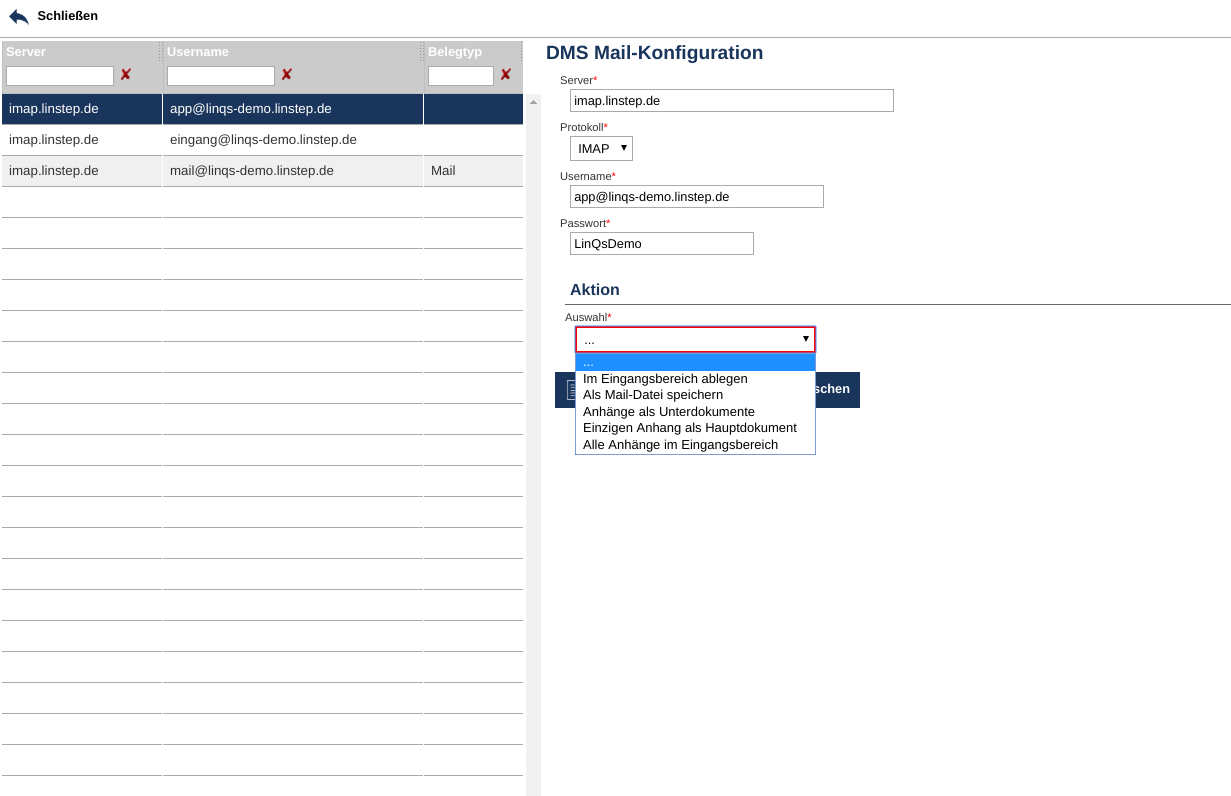This screenshot has height=796, width=1231.
Task: Click the back arrow icon beside Schließen
Action: pos(19,16)
